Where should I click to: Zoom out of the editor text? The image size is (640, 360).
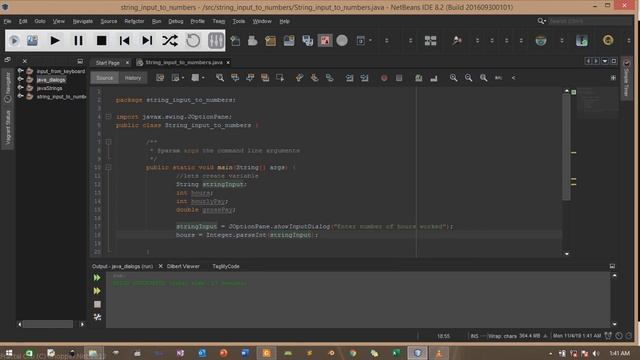pyautogui.click(x=469, y=78)
